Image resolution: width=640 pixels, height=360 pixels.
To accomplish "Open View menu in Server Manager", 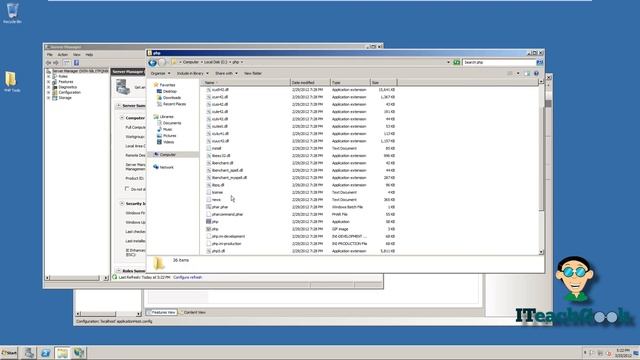I will 77,55.
